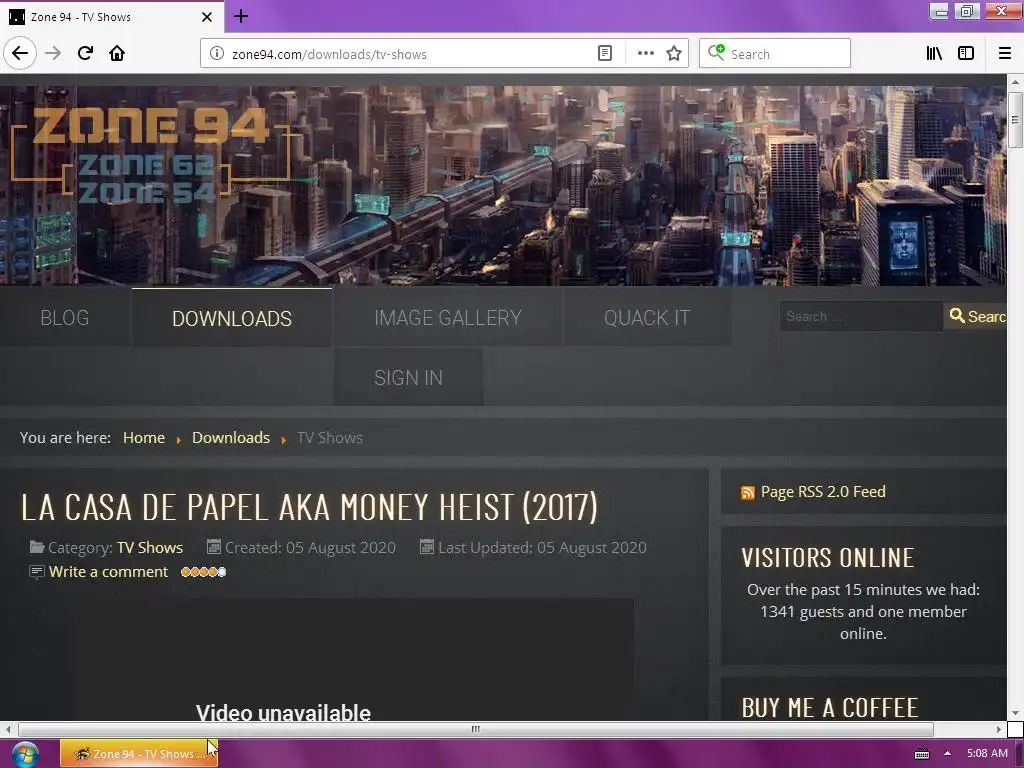Click the grayed TV Shows breadcrumb text
Image resolution: width=1024 pixels, height=768 pixels.
330,438
